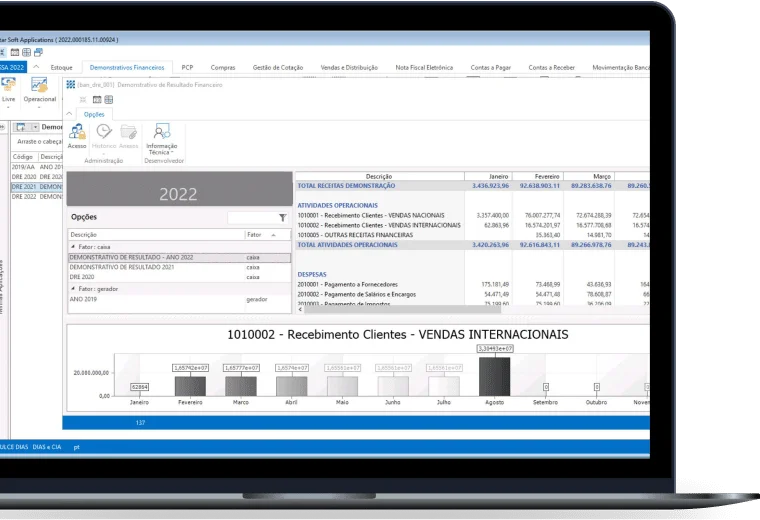Viewport: 760px width, 520px height.
Task: Select '1010002 - Recebimento Clientes - VENDAS INTERNACIONAIS' row
Action: [x=473, y=225]
